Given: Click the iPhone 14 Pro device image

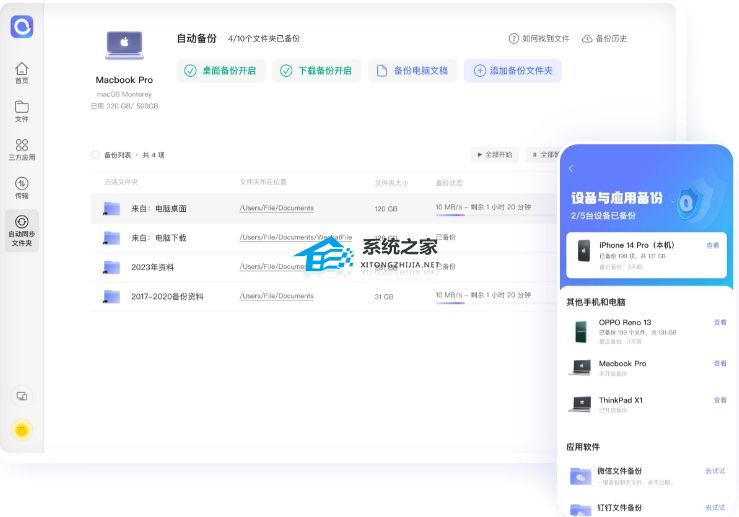Looking at the screenshot, I should (583, 250).
